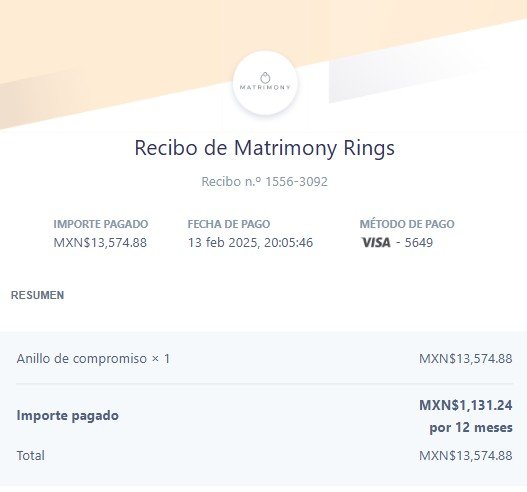Click the RESUMEN section heading
This screenshot has height=492, width=527.
click(37, 295)
